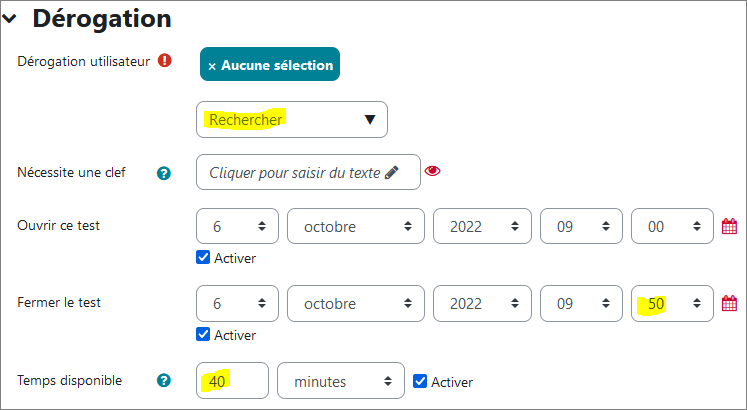Click the red required-field warning icon
The image size is (747, 410).
[x=165, y=61]
